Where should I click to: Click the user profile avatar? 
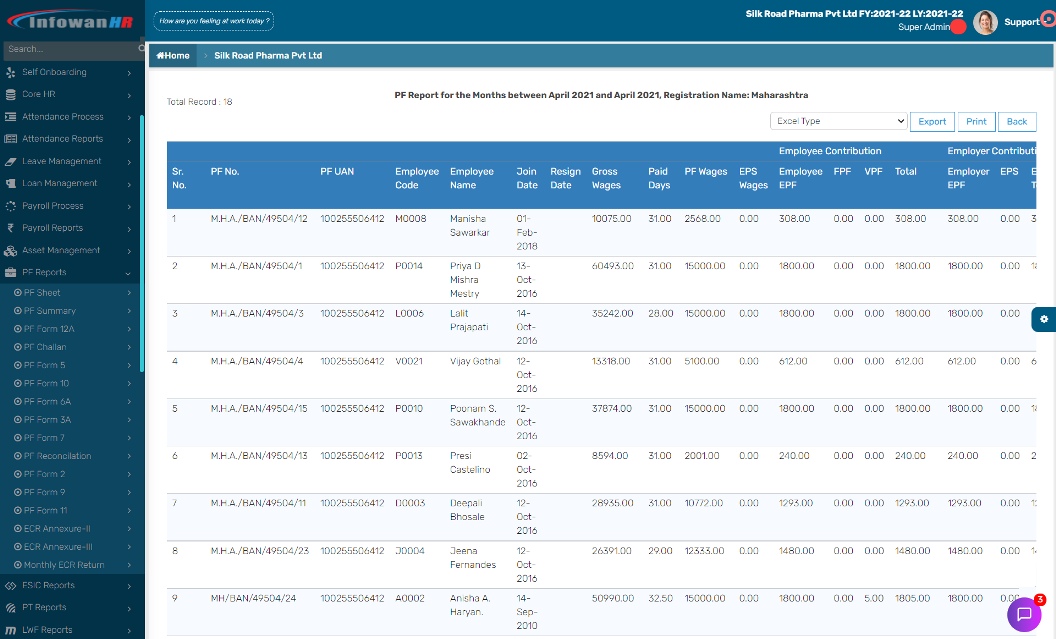[985, 22]
